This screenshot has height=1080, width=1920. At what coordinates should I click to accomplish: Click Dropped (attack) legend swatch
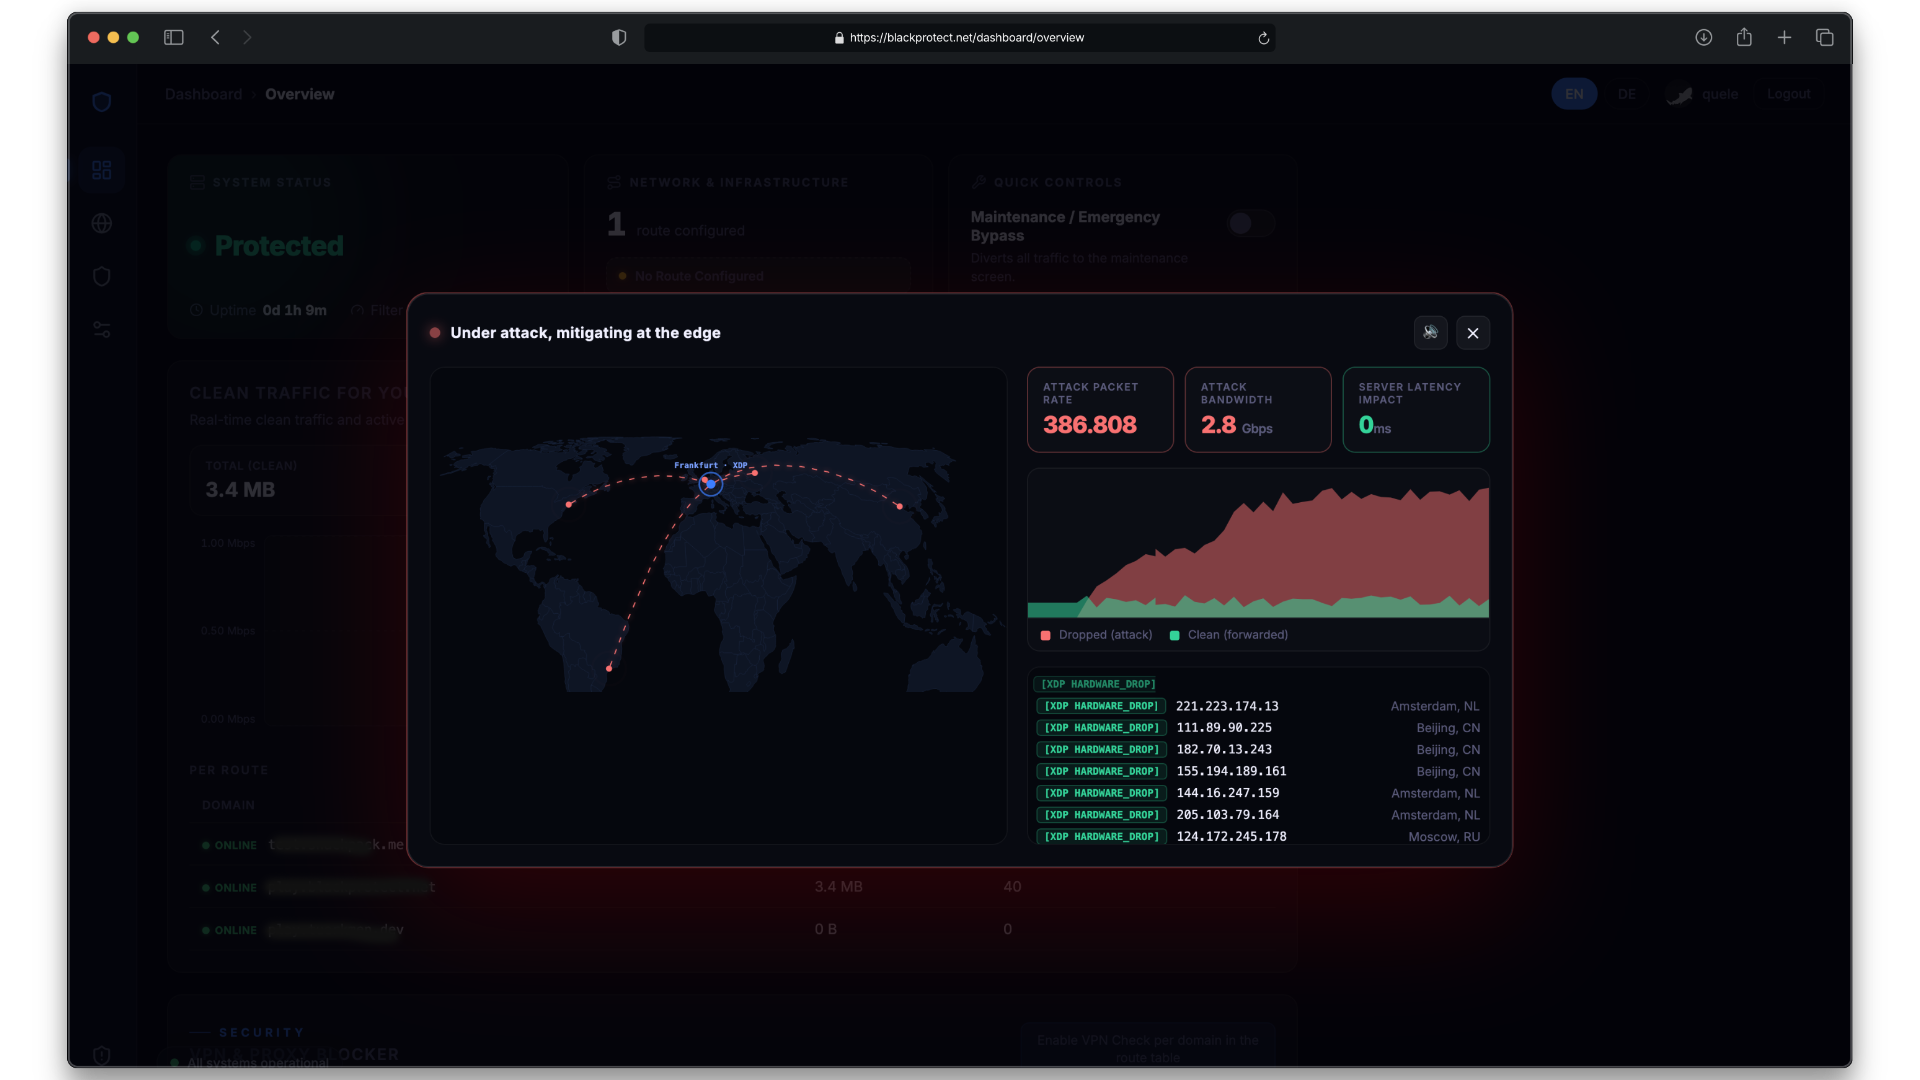[1045, 635]
